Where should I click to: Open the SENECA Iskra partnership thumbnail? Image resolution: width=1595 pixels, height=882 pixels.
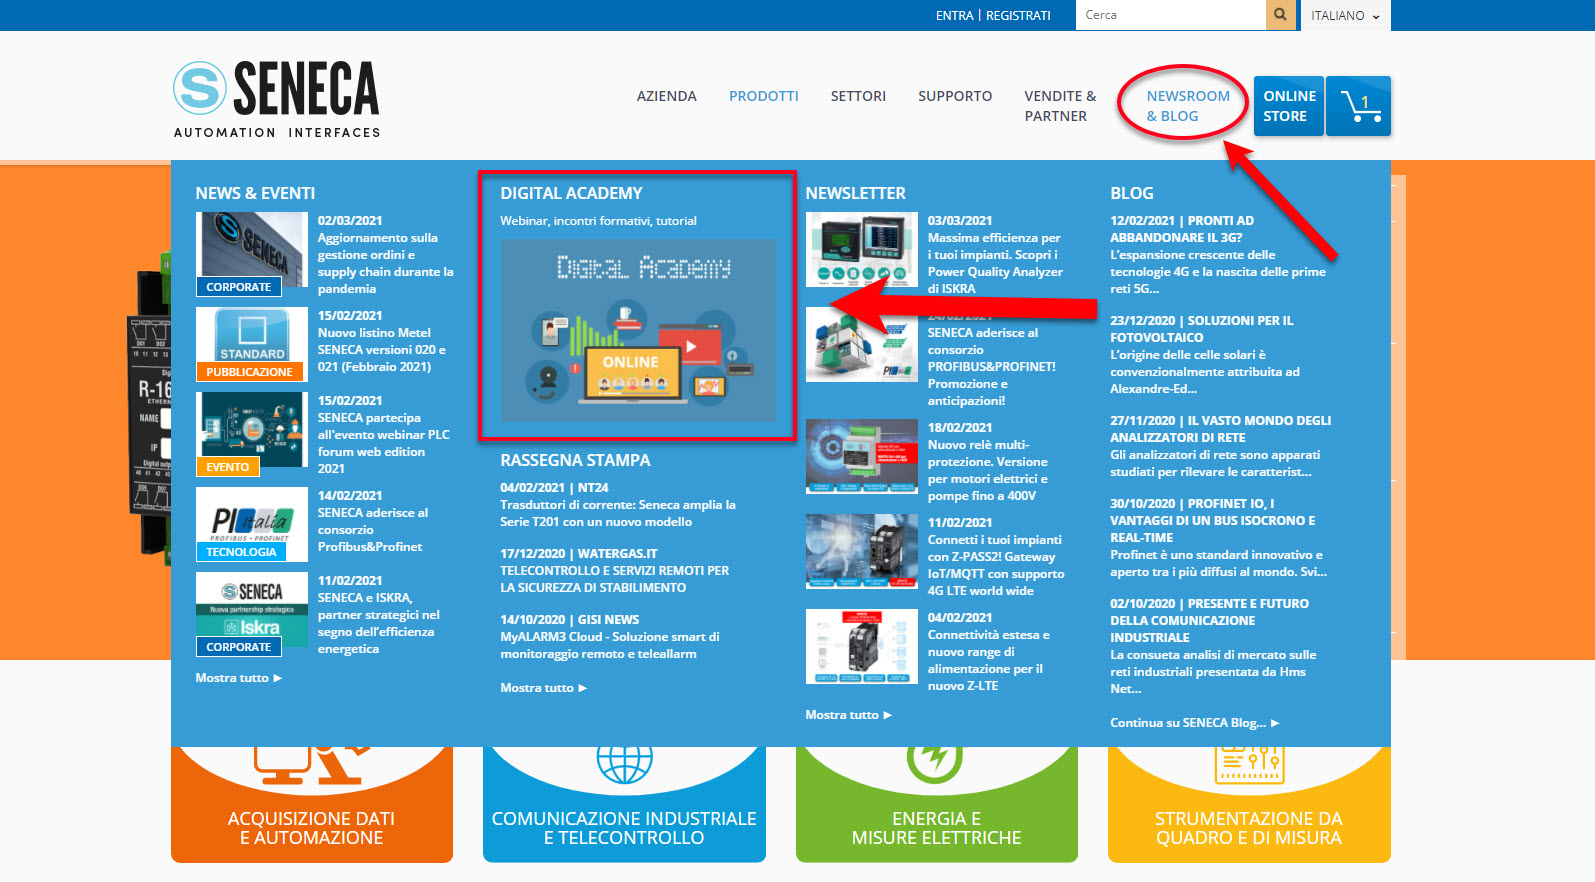(x=252, y=614)
